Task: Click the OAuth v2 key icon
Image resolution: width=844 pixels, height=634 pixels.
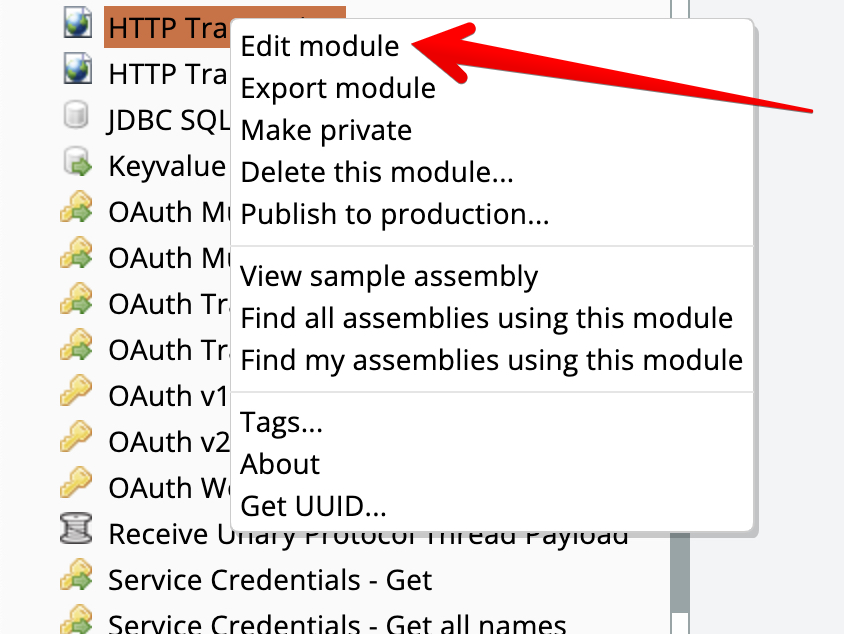Action: (77, 439)
